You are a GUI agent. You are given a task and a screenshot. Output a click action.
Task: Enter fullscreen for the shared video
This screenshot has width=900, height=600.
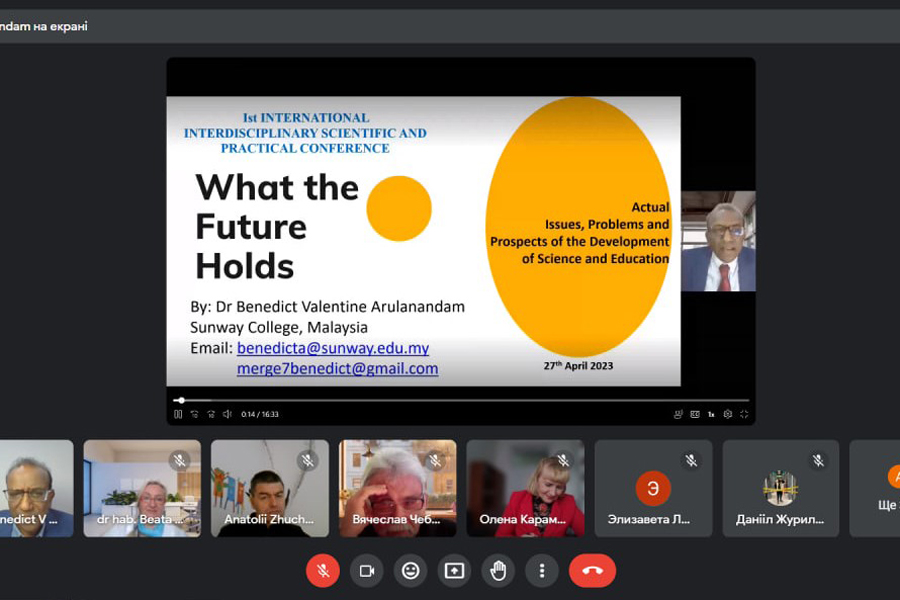point(744,414)
